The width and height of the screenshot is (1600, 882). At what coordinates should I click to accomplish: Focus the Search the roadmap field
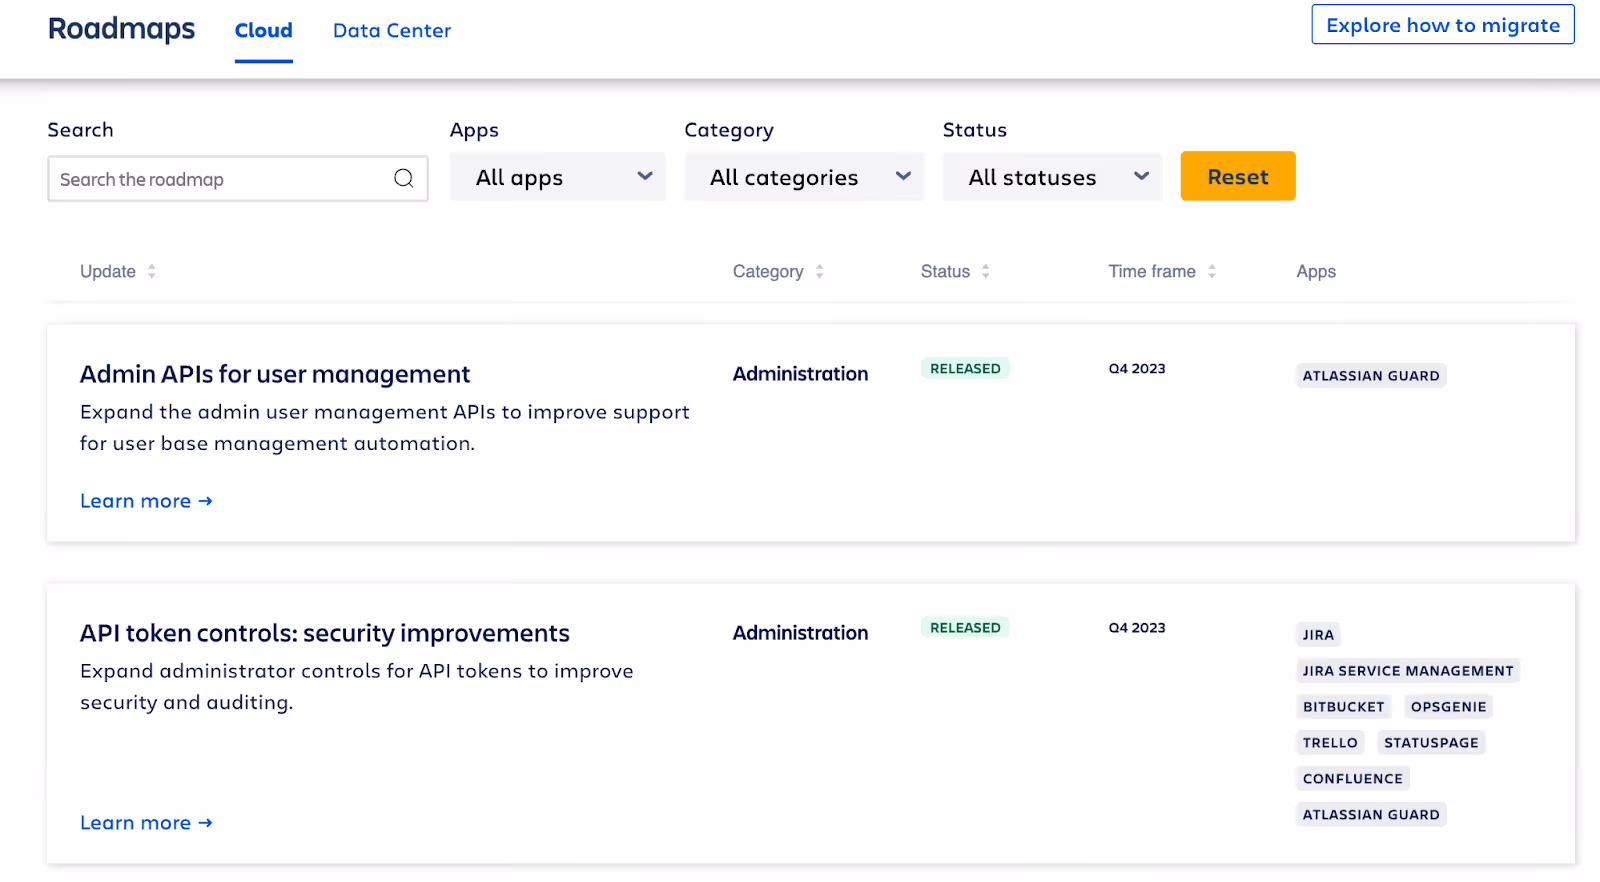pyautogui.click(x=238, y=178)
